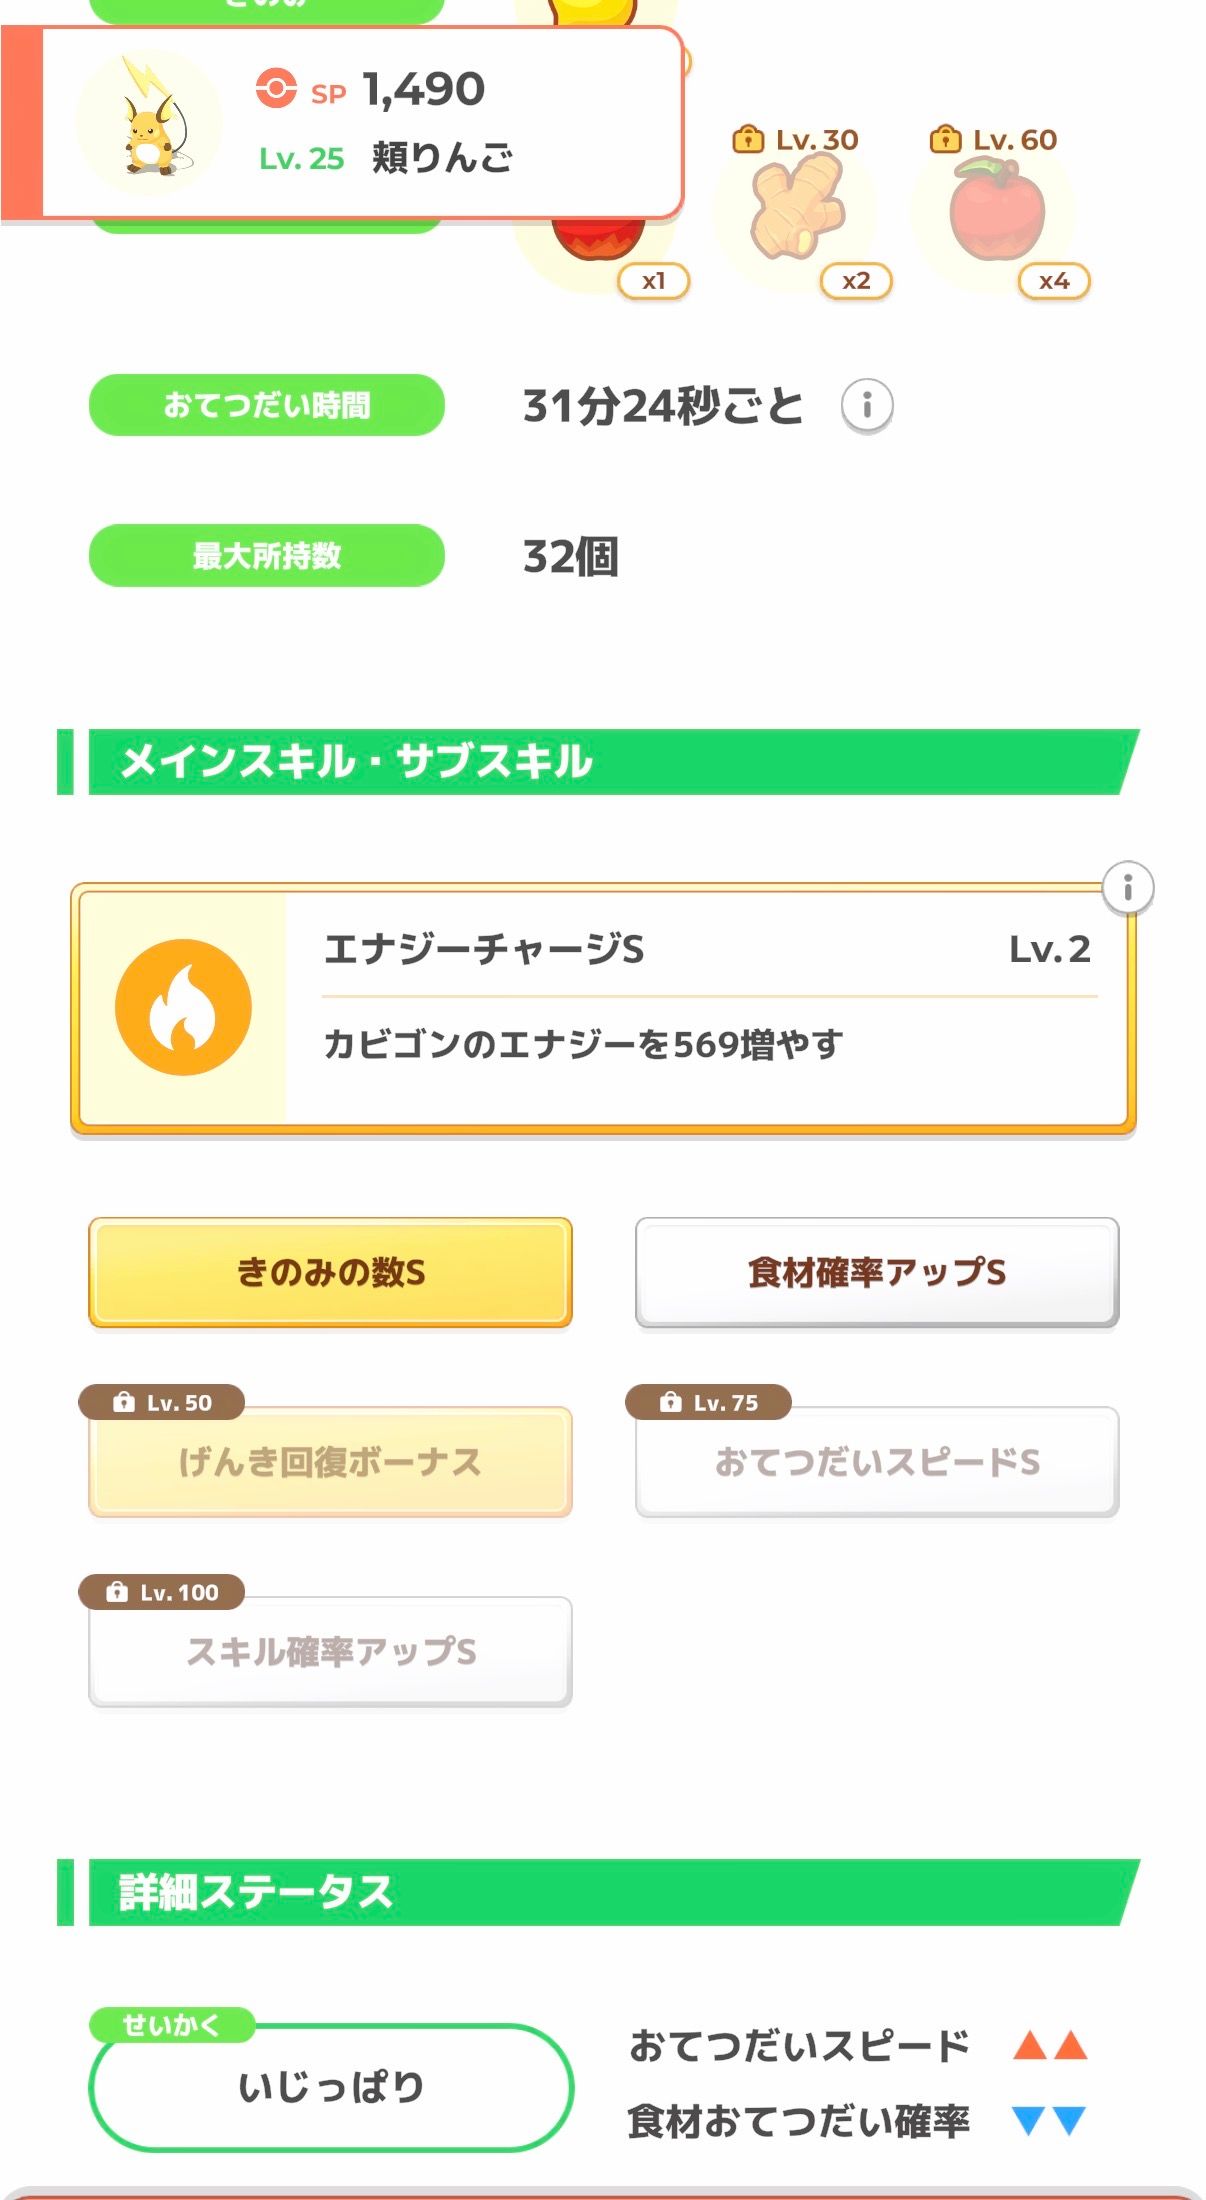Open main skill info icon

(x=1127, y=887)
